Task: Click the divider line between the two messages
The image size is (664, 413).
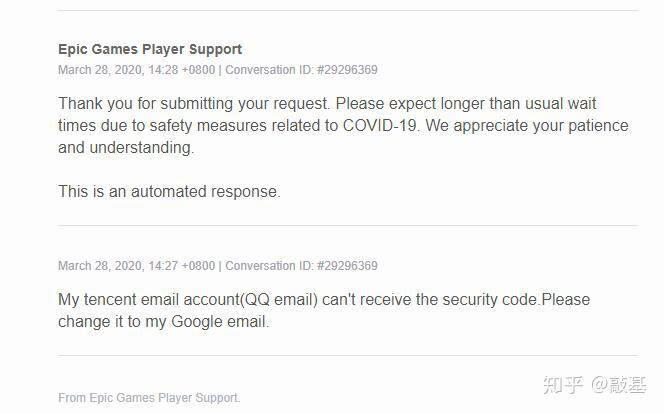Action: (347, 226)
